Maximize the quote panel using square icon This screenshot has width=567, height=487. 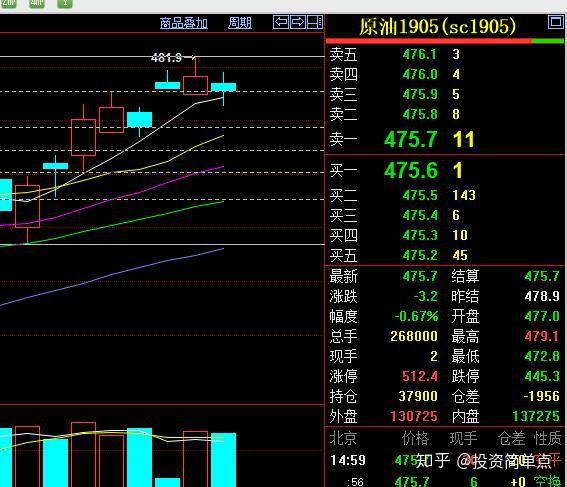point(556,22)
